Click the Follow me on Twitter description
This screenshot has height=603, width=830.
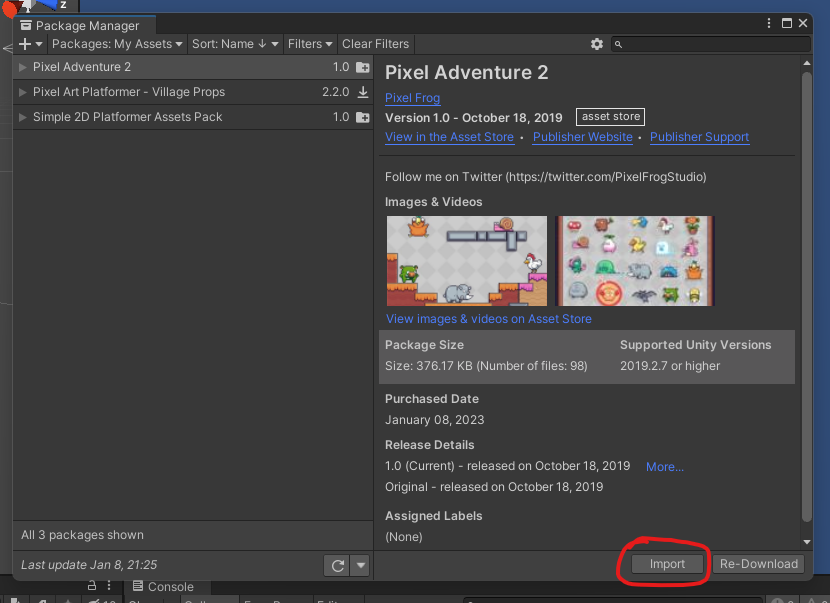[x=545, y=177]
